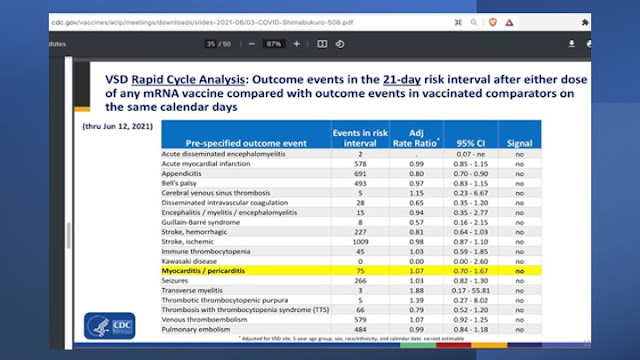Click the zoom in plus button
This screenshot has height=360, width=640.
(x=297, y=44)
